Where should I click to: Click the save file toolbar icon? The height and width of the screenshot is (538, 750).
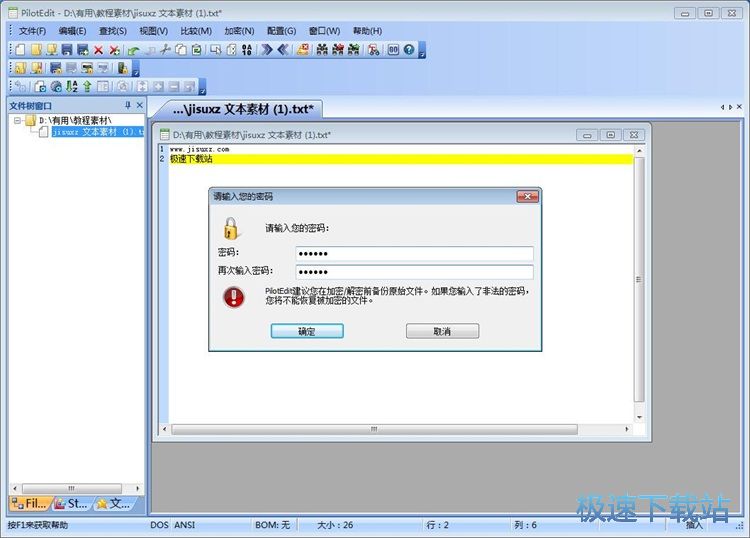[67, 49]
